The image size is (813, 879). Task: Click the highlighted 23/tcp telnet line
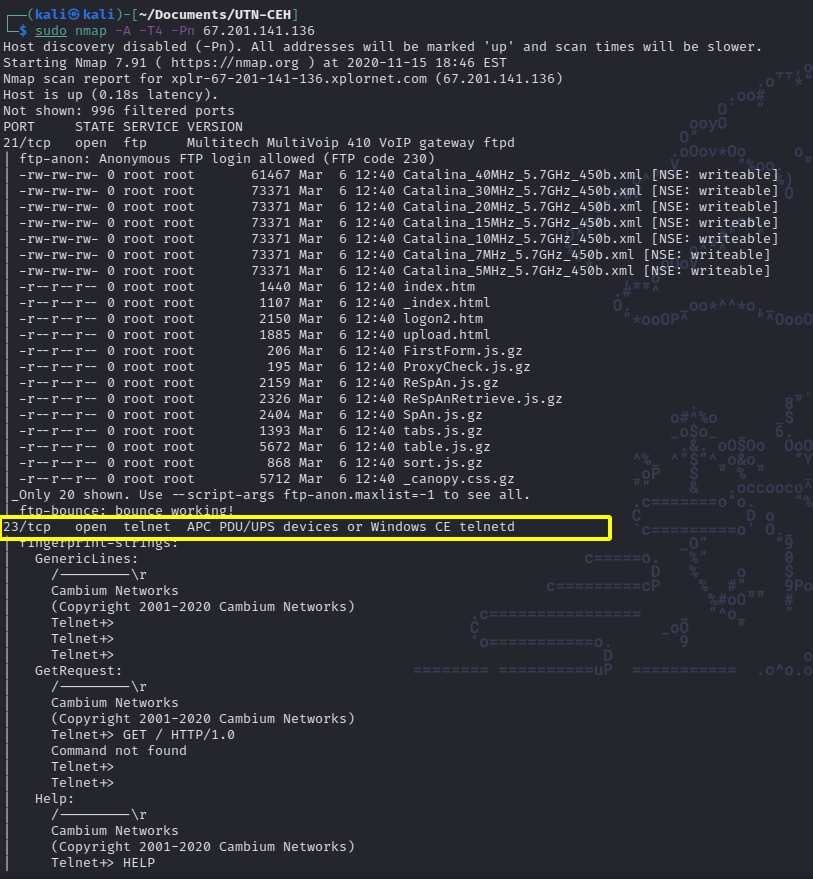point(259,527)
